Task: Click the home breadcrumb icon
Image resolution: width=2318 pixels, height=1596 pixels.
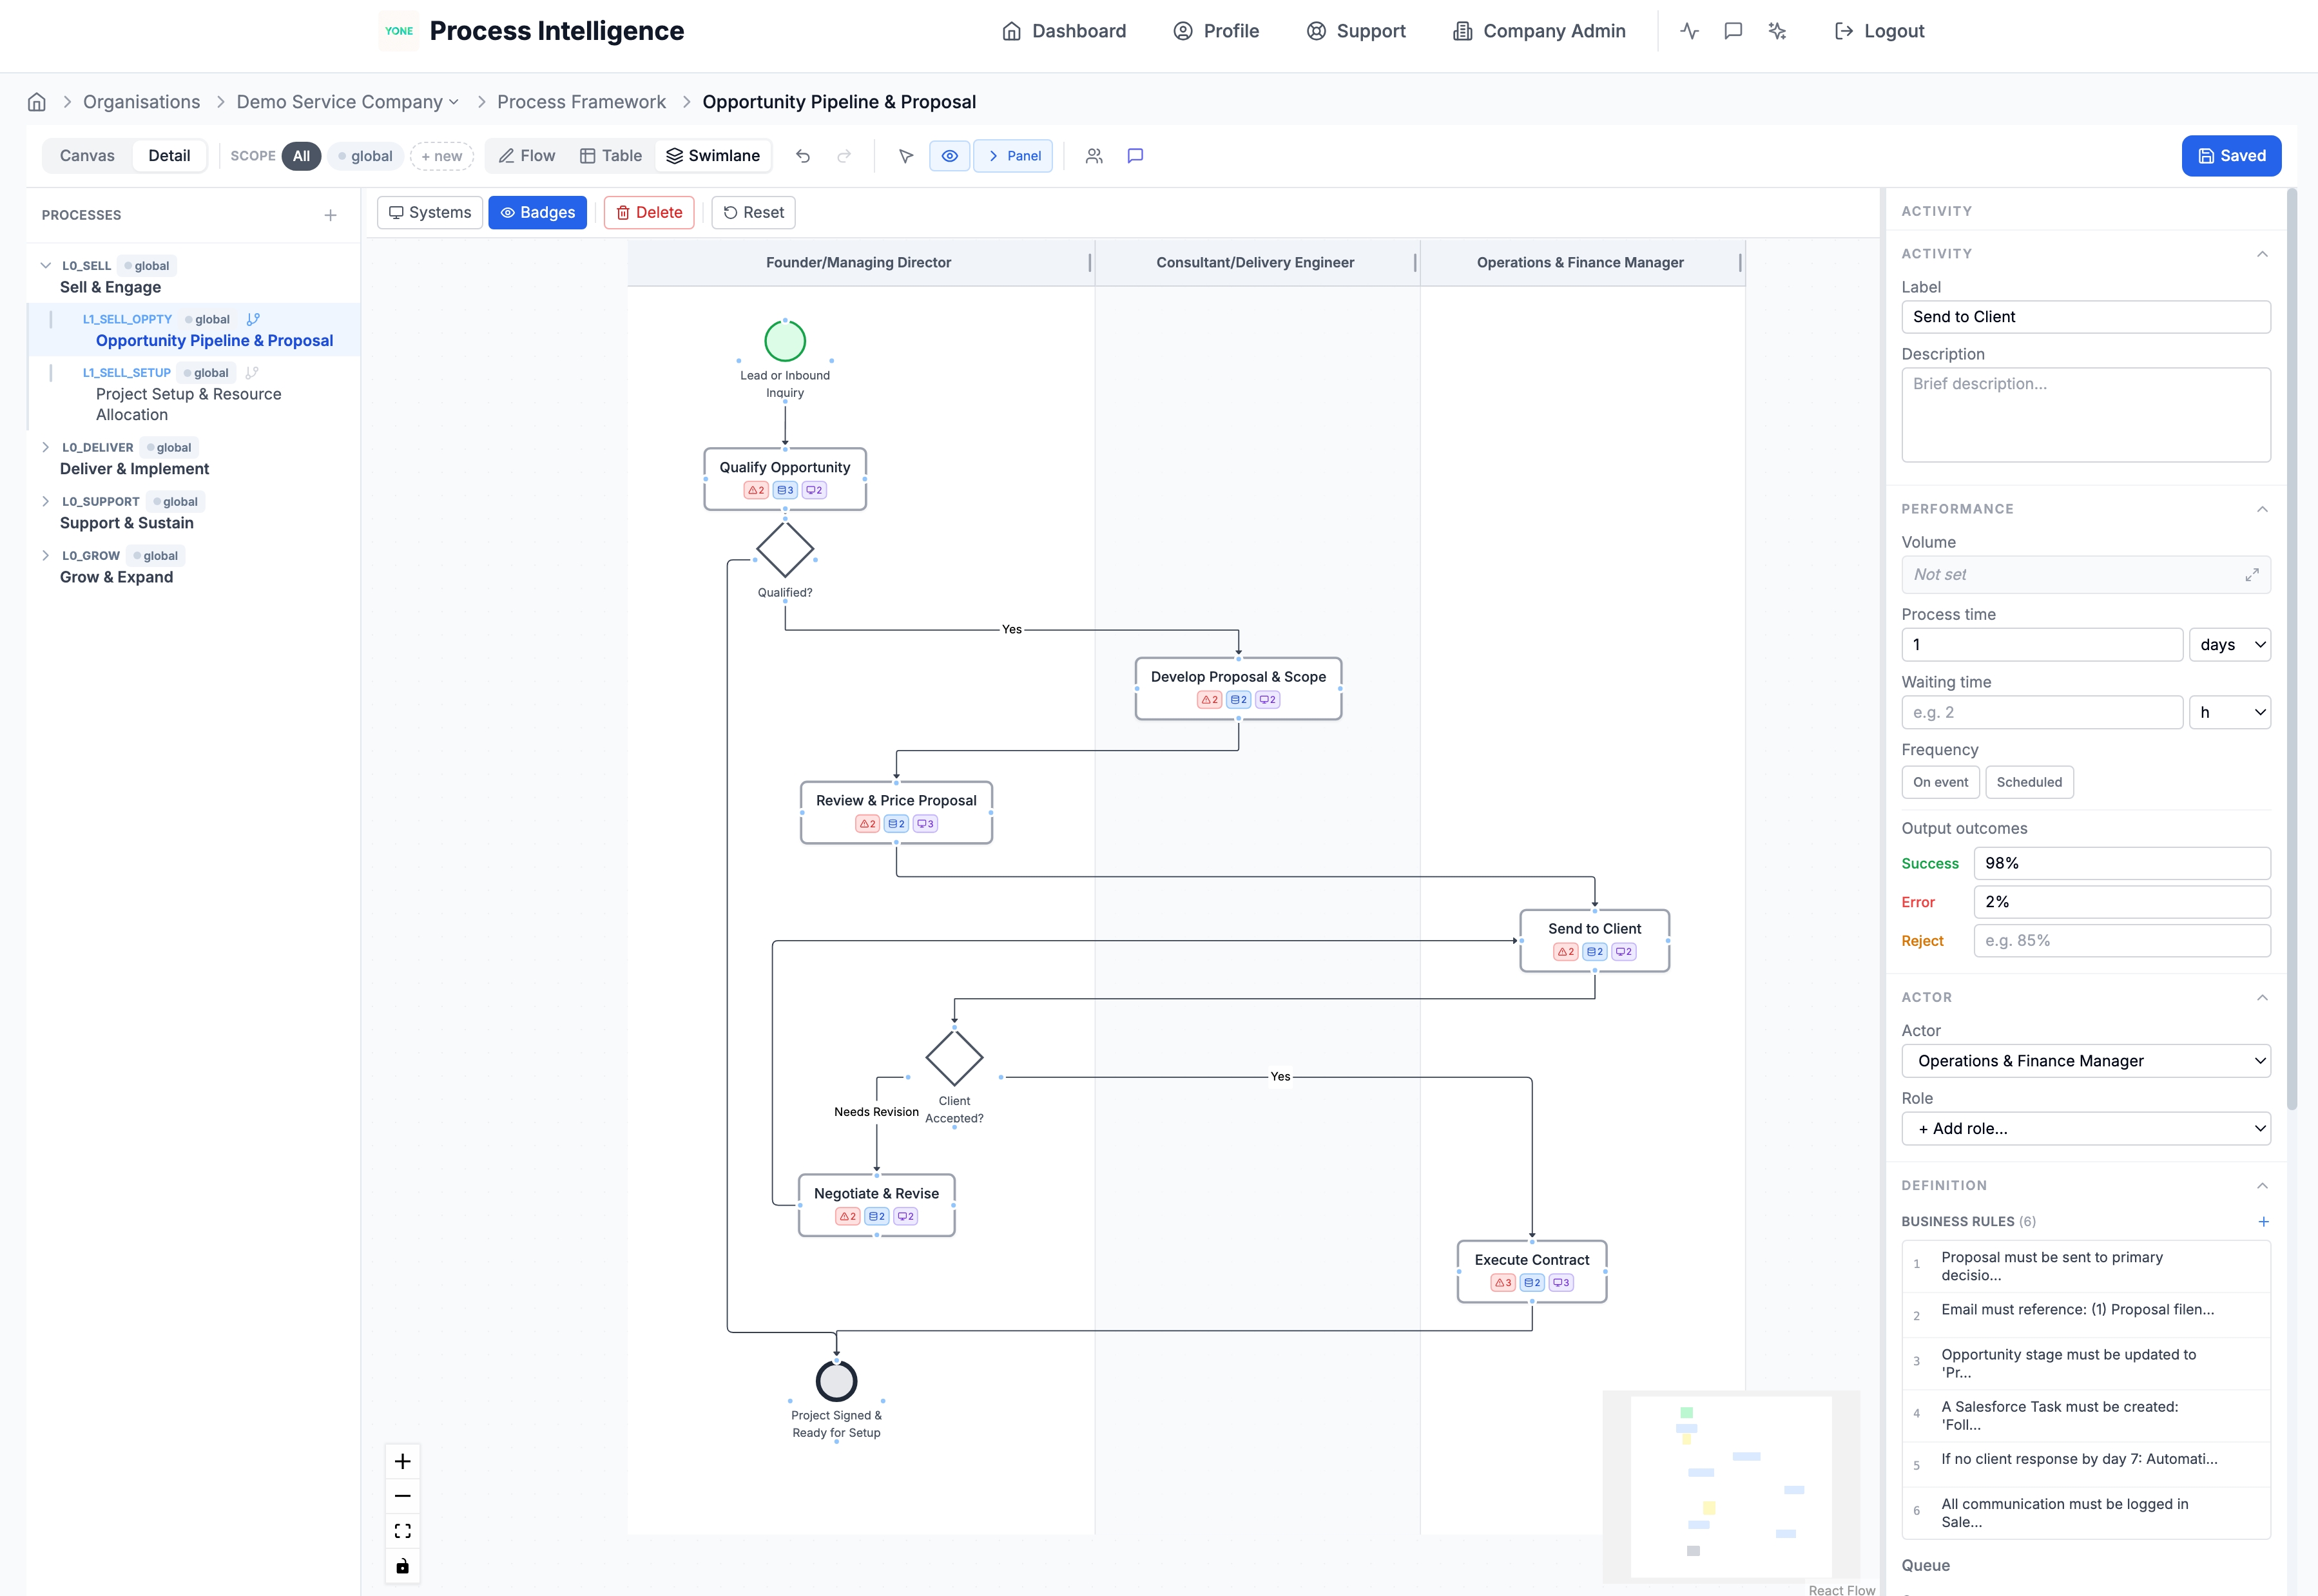Action: click(x=37, y=102)
